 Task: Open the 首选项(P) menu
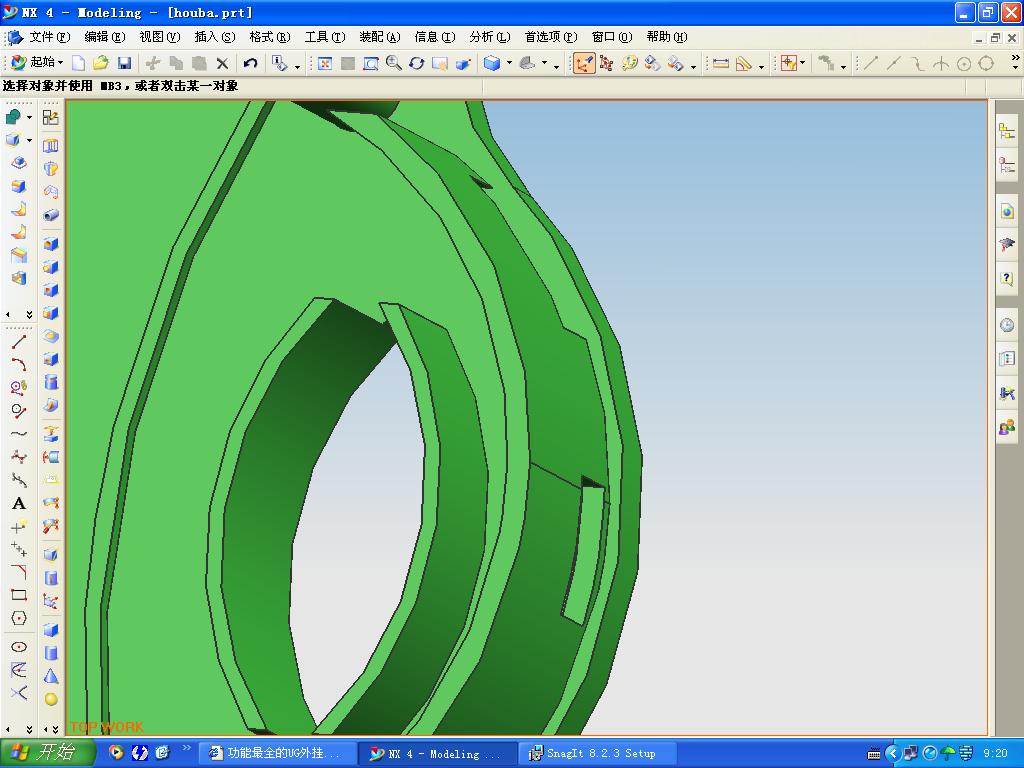click(x=551, y=37)
